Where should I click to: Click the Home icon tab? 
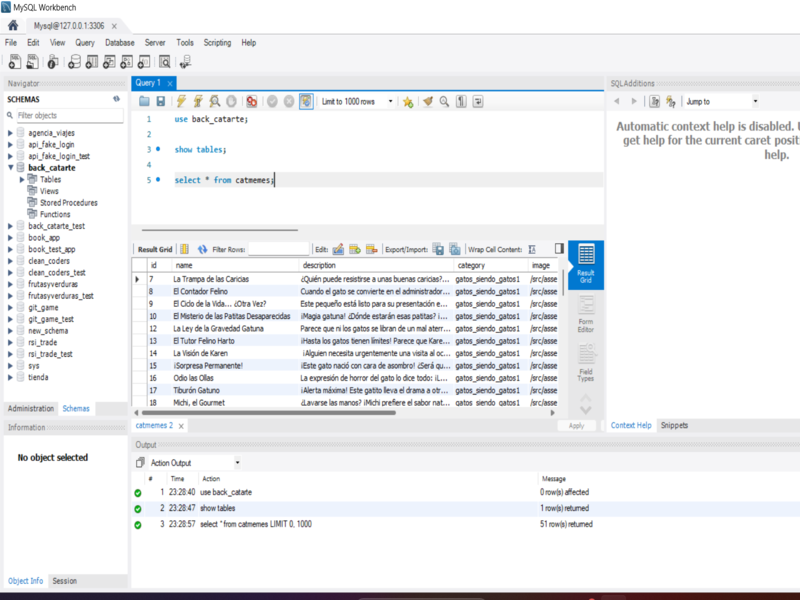coord(13,25)
